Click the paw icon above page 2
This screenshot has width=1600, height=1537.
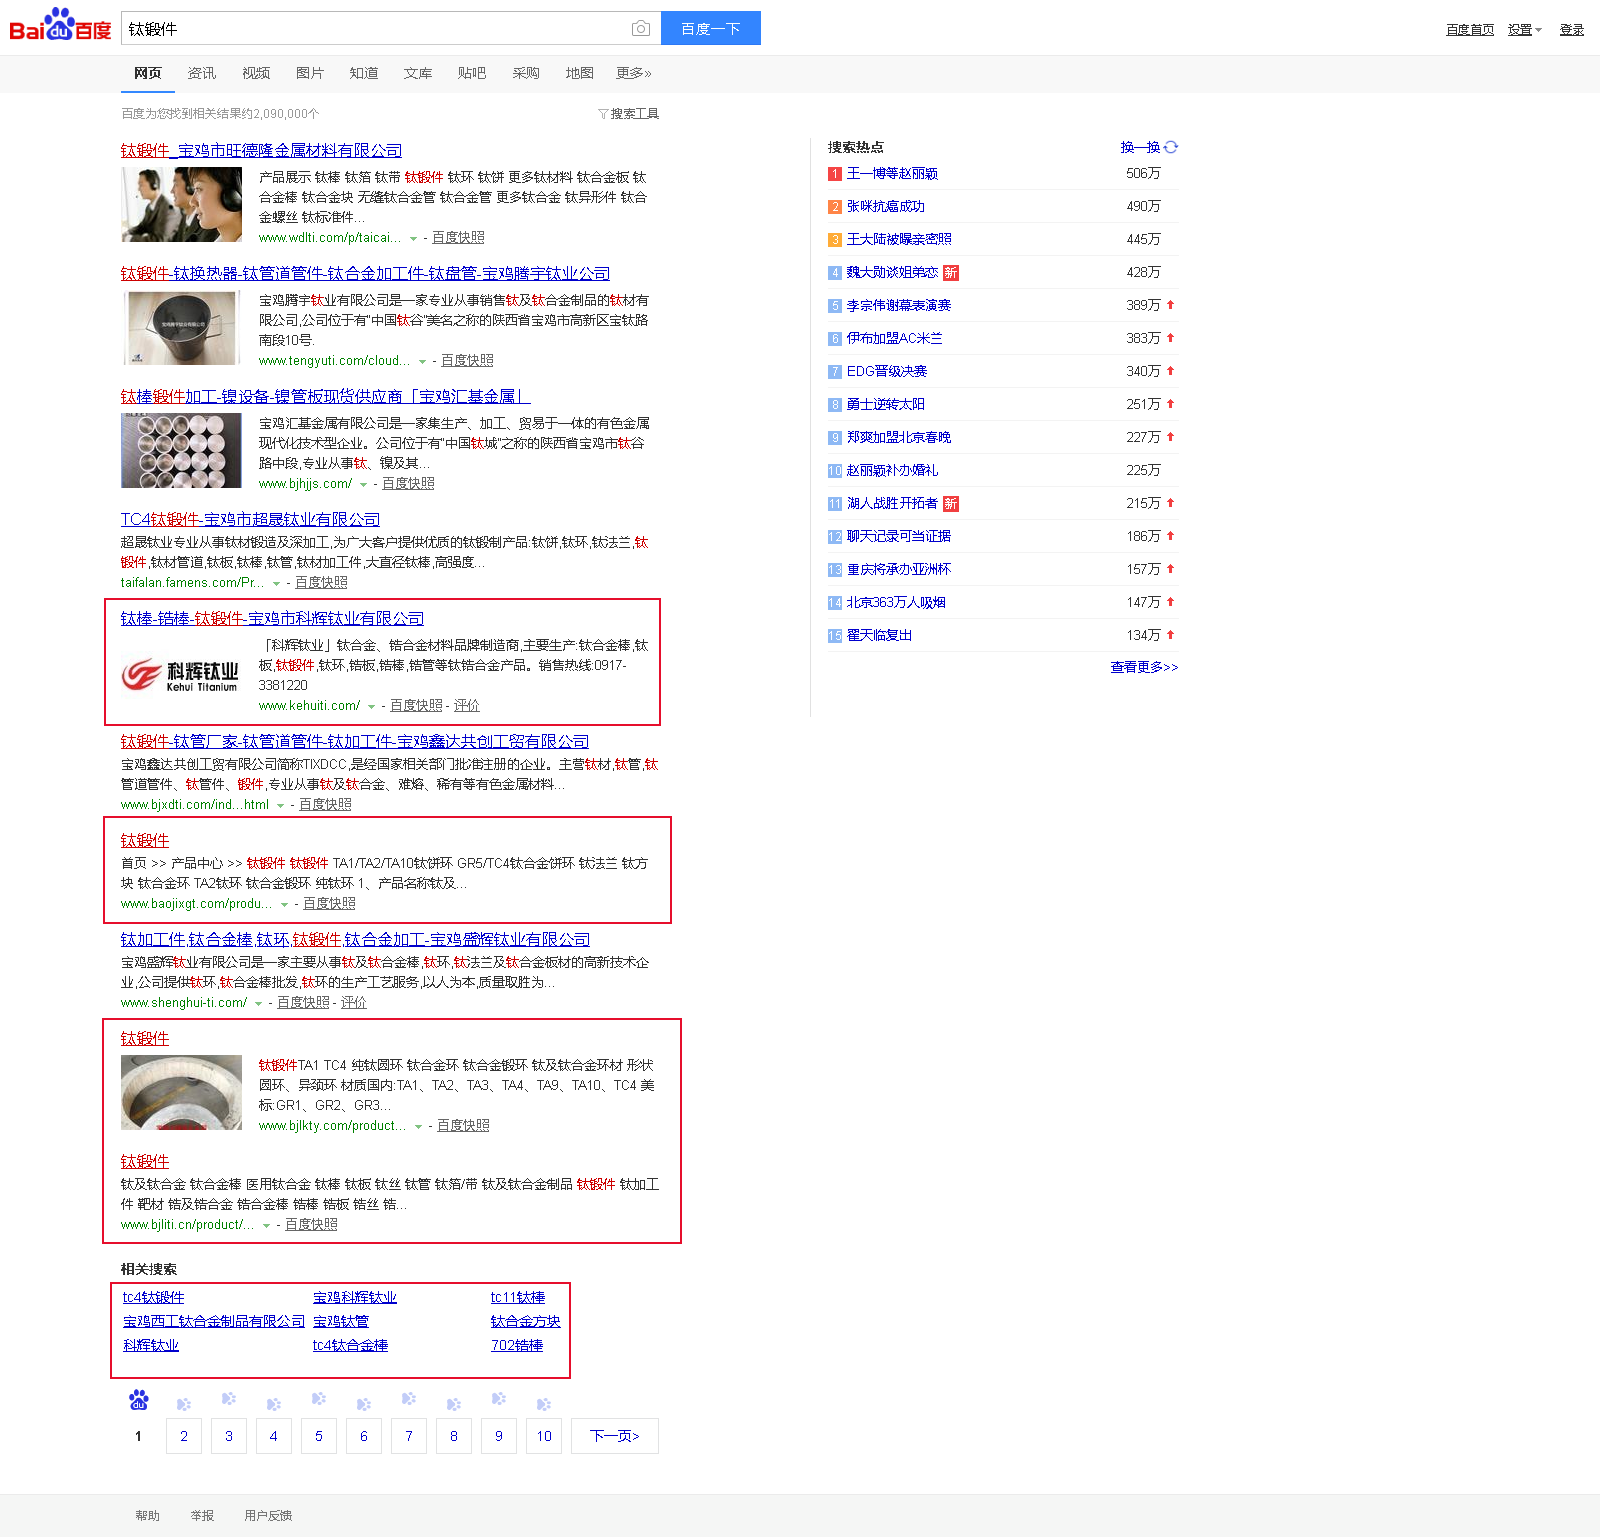click(184, 1404)
